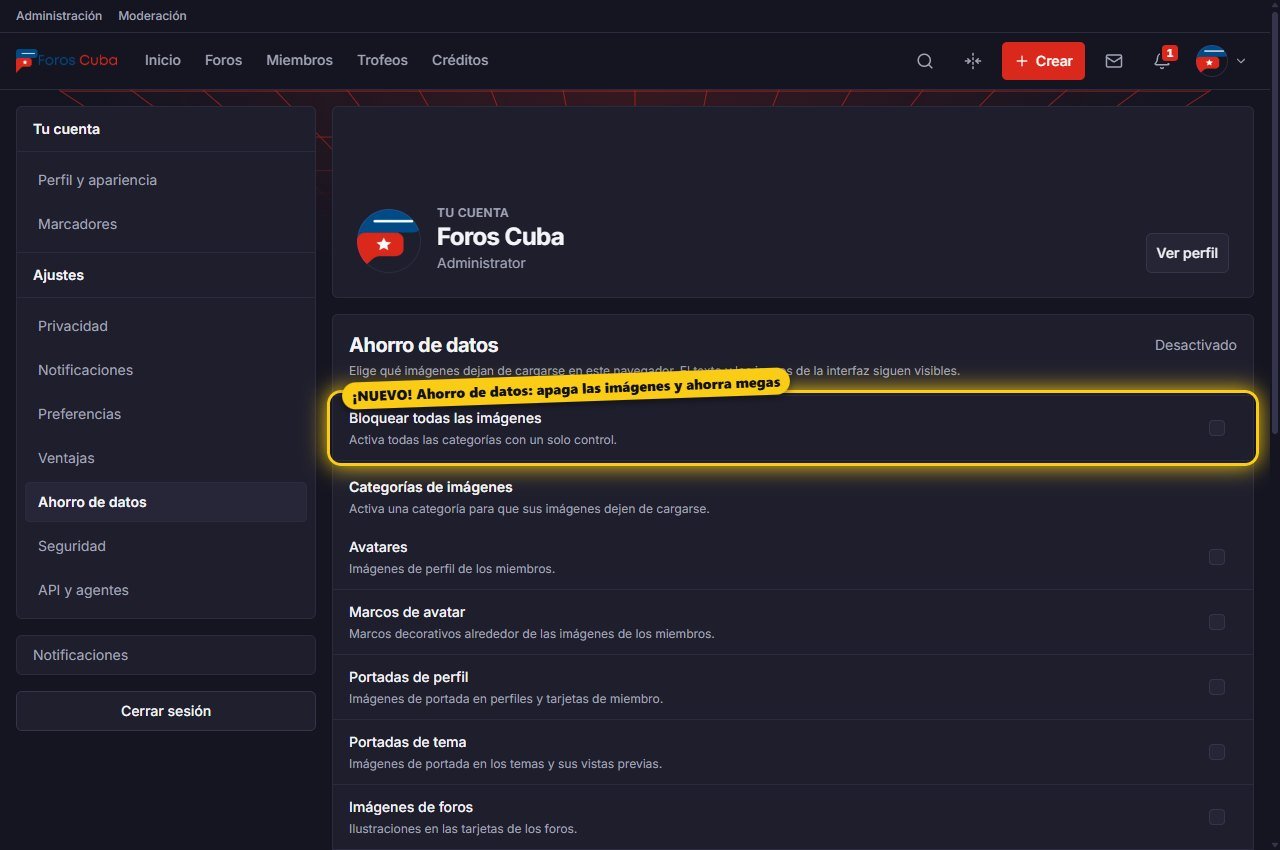This screenshot has width=1280, height=850.
Task: Click the user avatar in the top bar
Action: [1212, 61]
